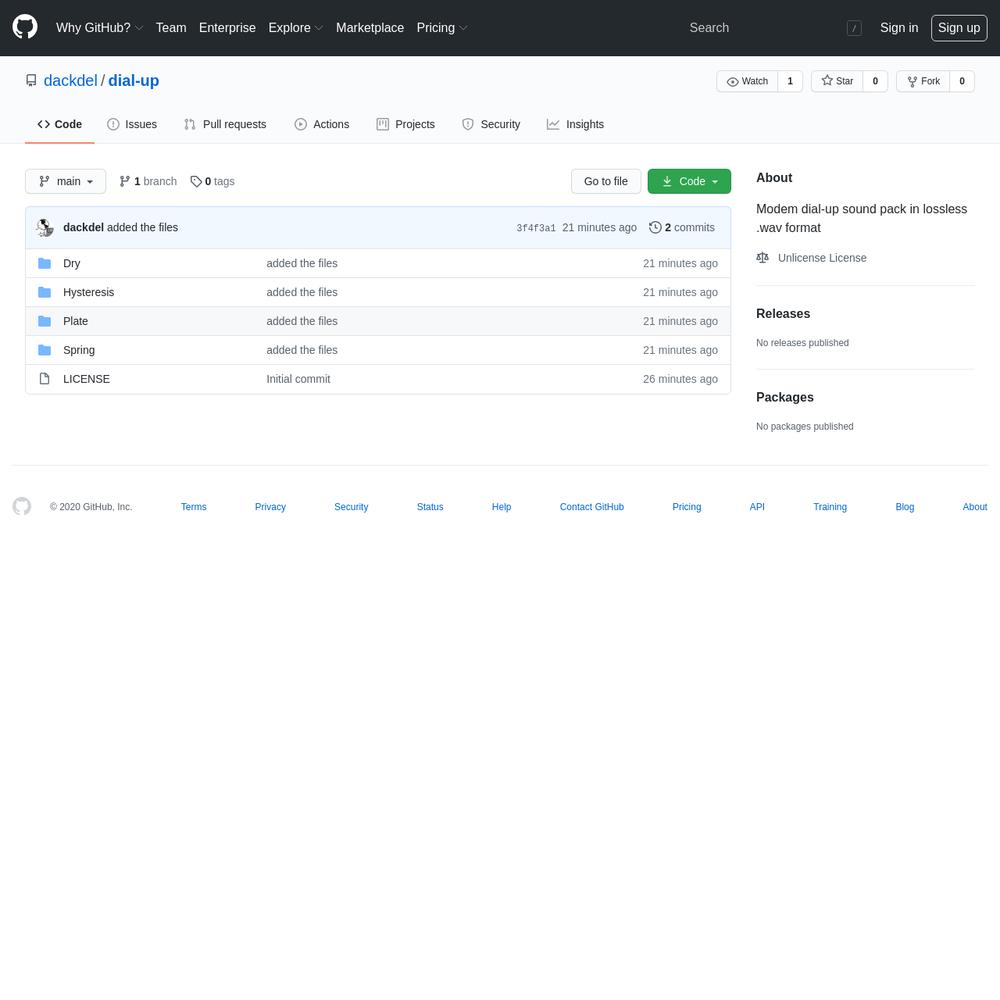Switch to the Code tab
The height and width of the screenshot is (1000, 1000).
pyautogui.click(x=59, y=124)
